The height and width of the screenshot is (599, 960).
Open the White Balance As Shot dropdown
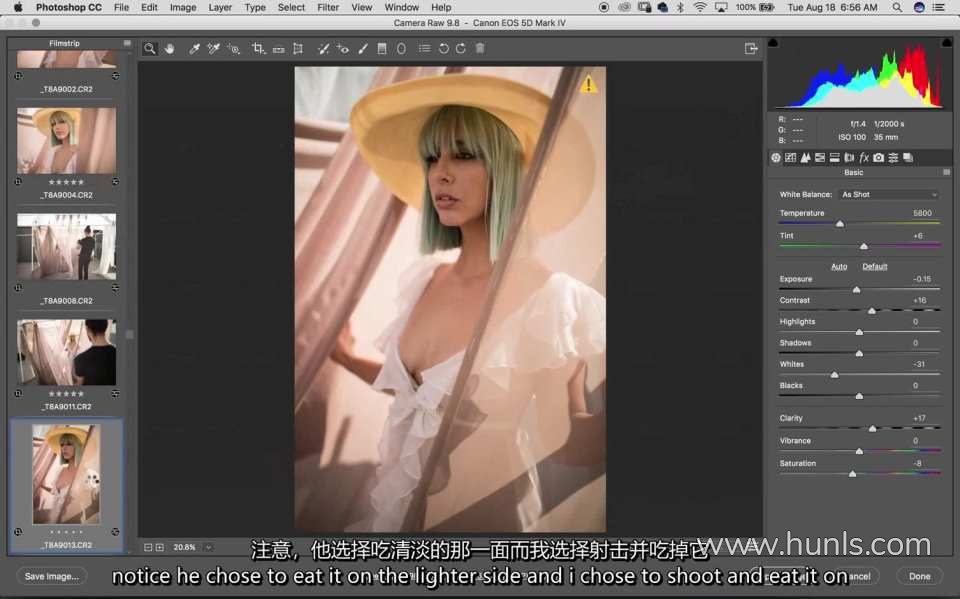[x=889, y=195]
